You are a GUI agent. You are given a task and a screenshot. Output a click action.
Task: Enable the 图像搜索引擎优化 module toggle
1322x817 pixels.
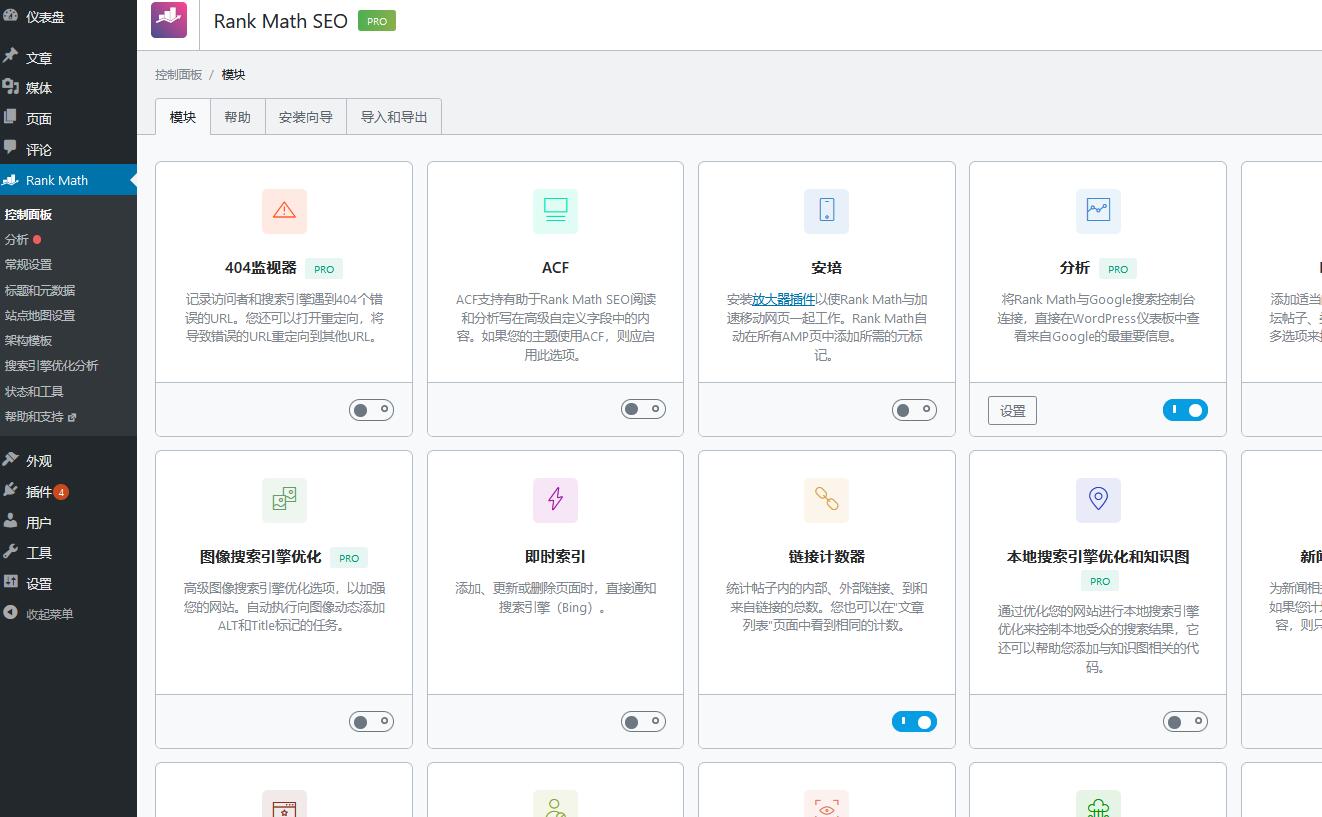(x=372, y=721)
